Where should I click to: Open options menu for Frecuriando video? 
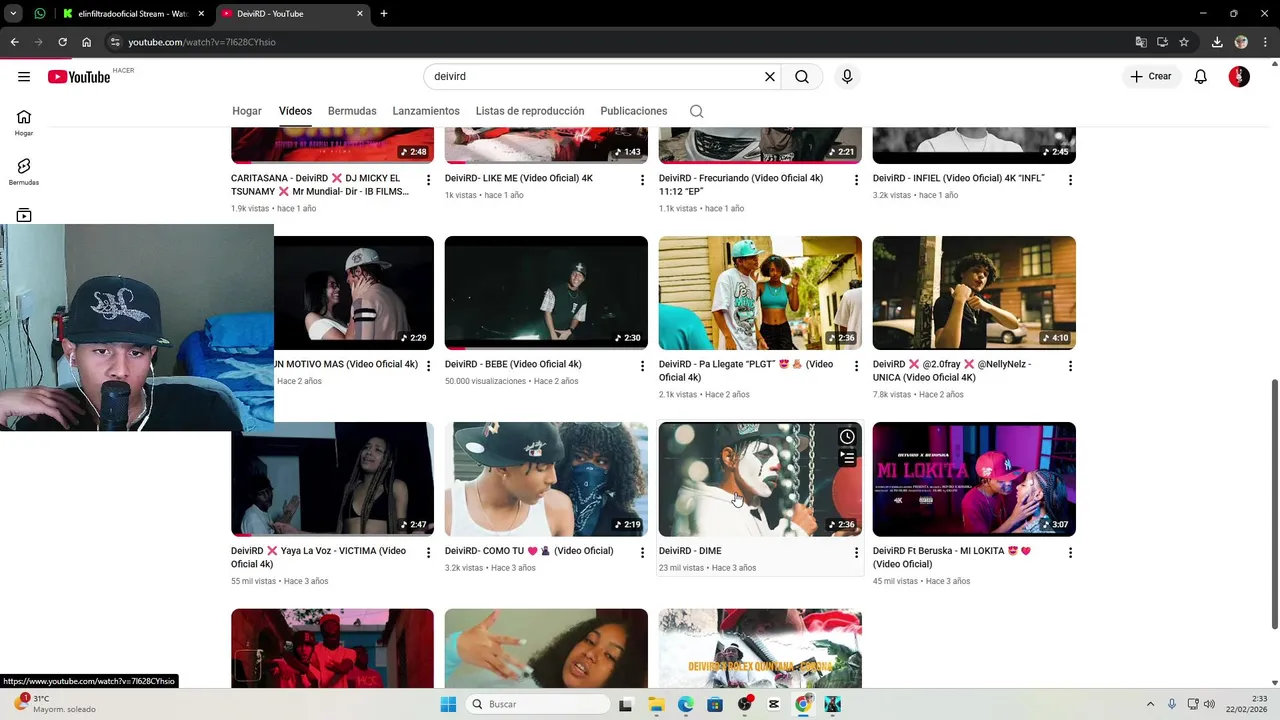[x=856, y=180]
